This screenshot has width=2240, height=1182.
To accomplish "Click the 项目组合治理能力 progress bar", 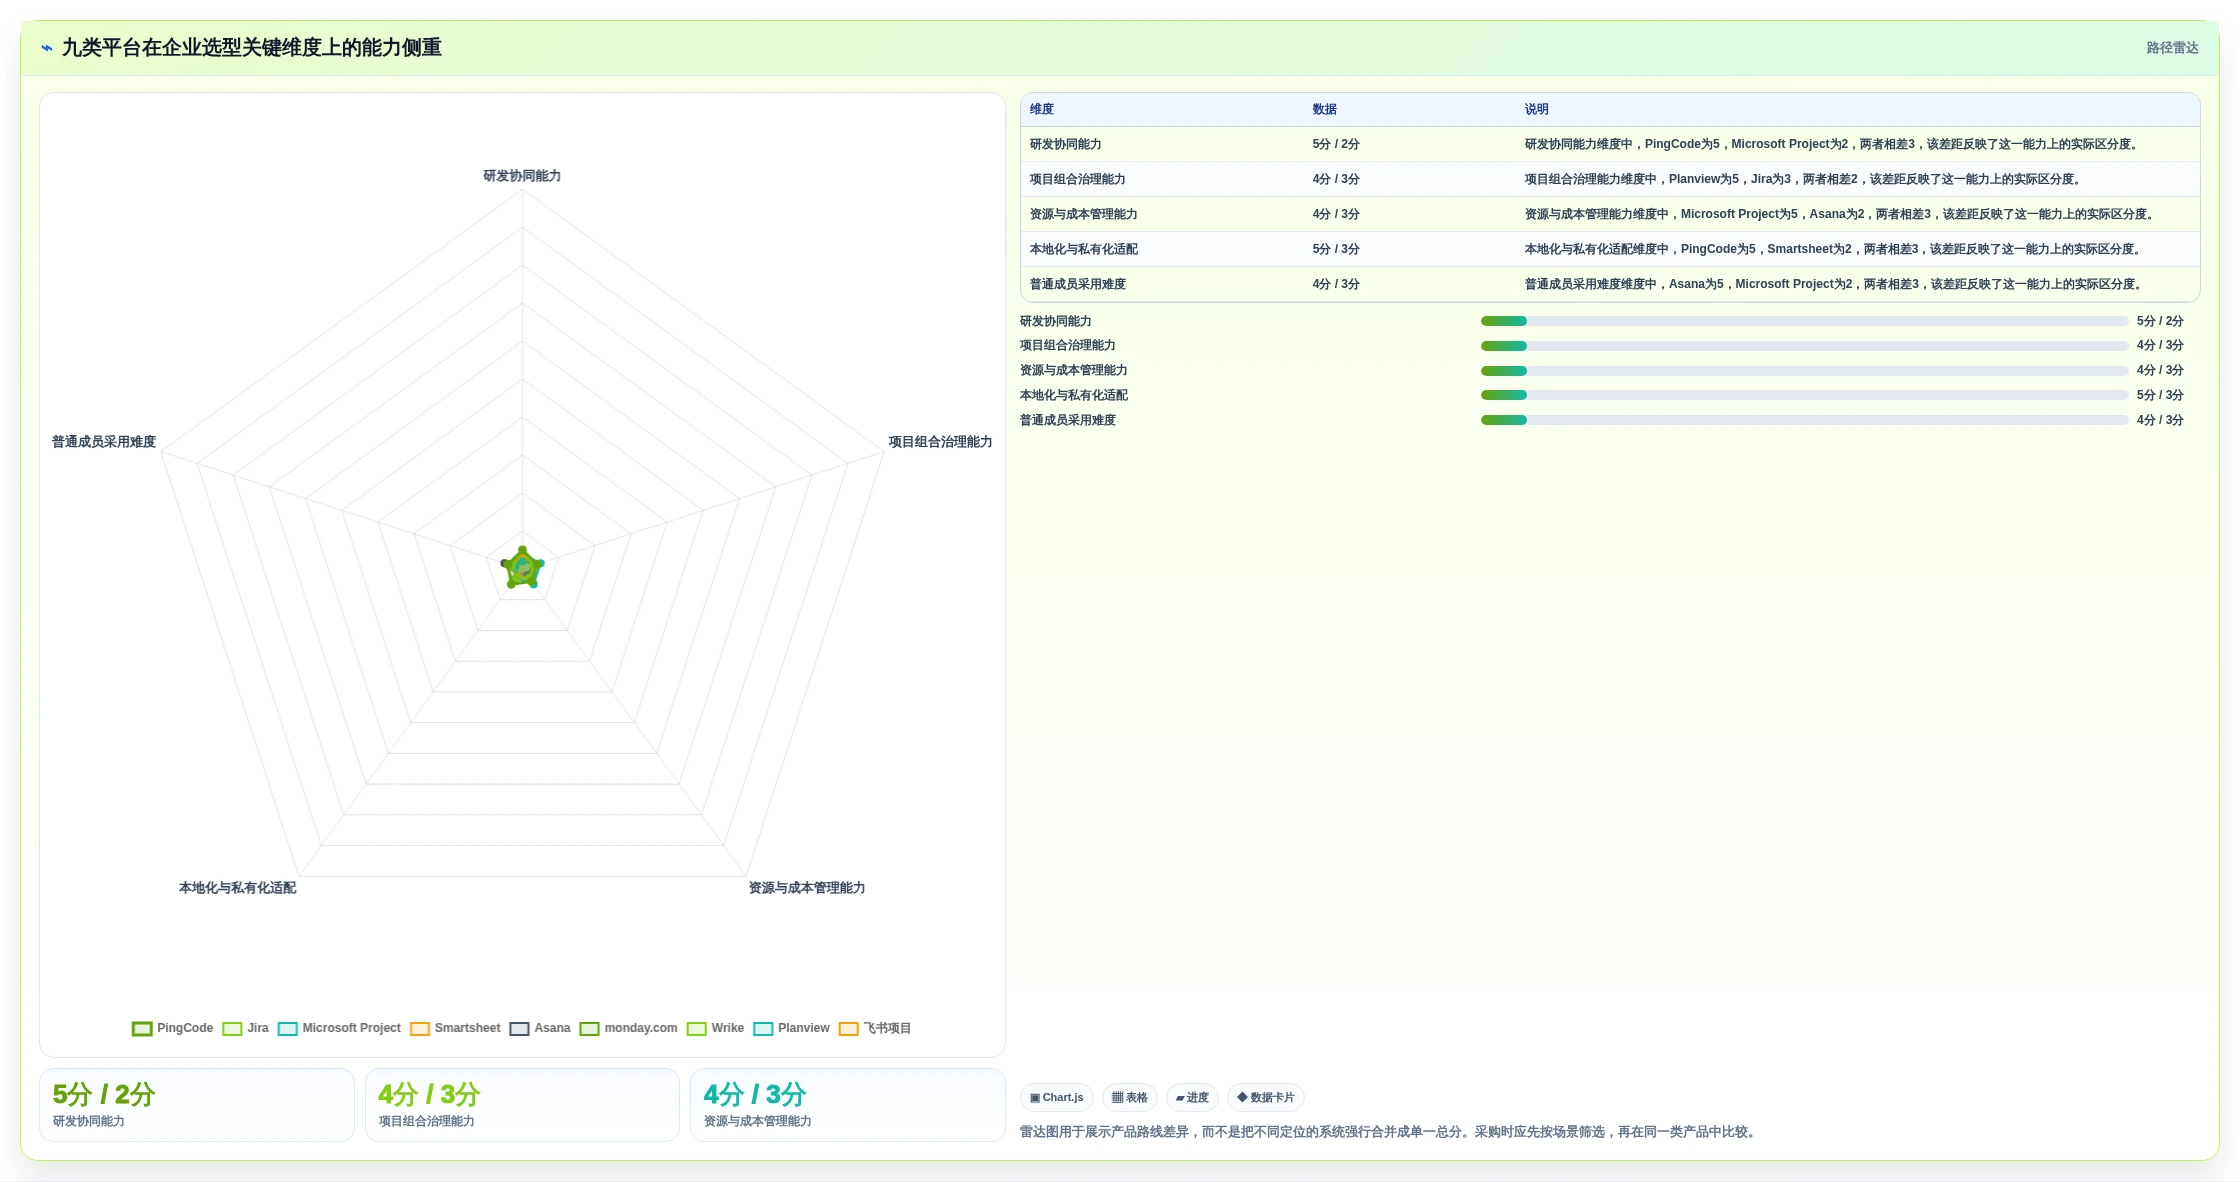I will pyautogui.click(x=1804, y=346).
